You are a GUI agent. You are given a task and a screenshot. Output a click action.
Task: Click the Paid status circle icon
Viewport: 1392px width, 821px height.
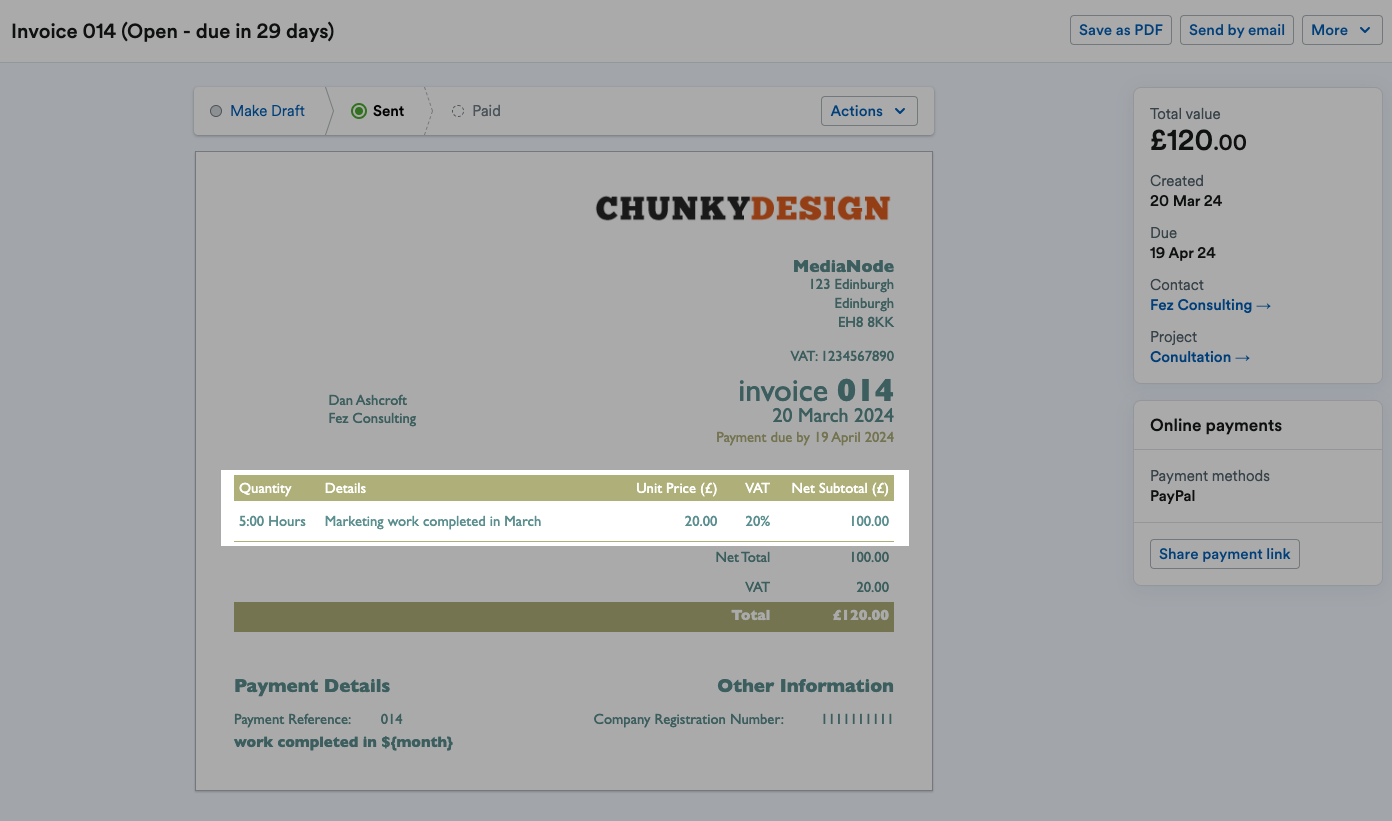458,111
